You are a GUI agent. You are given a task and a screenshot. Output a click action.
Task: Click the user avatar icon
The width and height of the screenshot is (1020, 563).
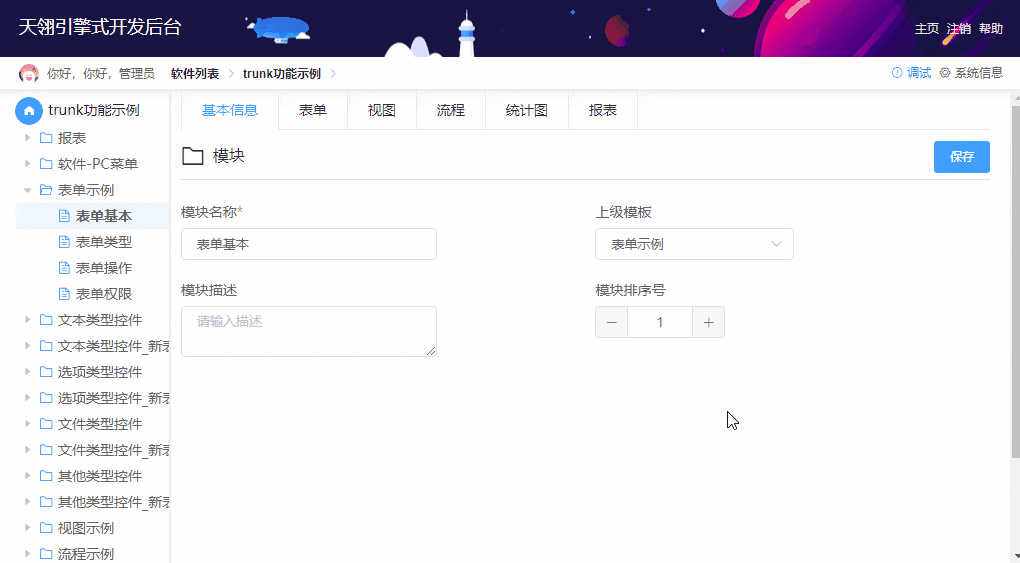click(29, 74)
